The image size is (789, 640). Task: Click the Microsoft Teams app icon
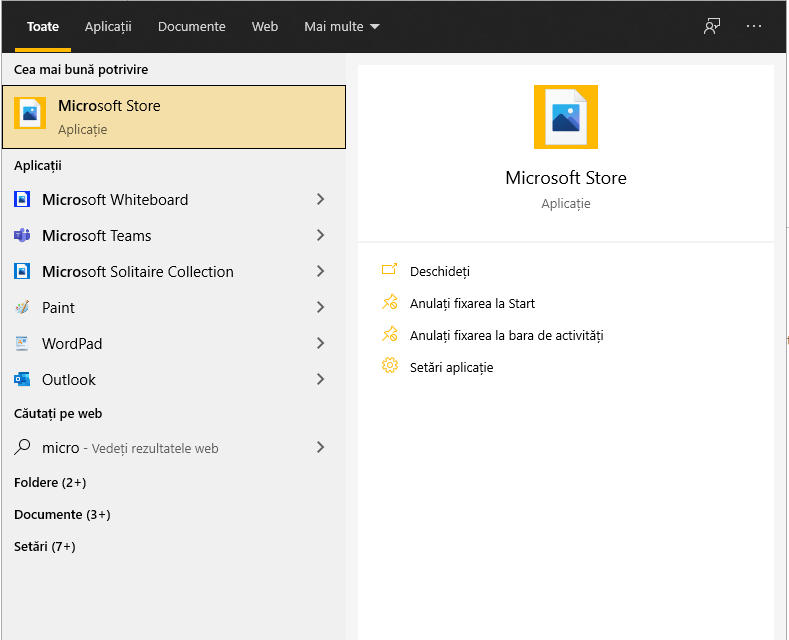coord(22,235)
